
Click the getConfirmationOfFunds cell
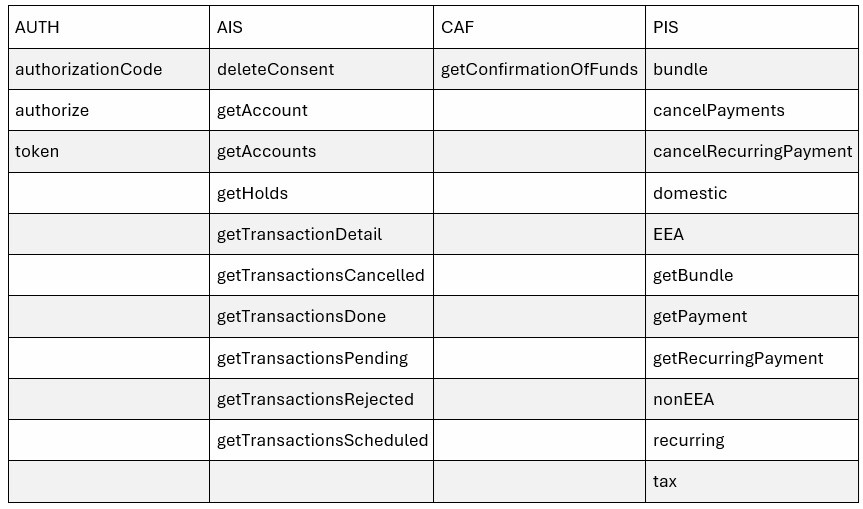(x=539, y=69)
